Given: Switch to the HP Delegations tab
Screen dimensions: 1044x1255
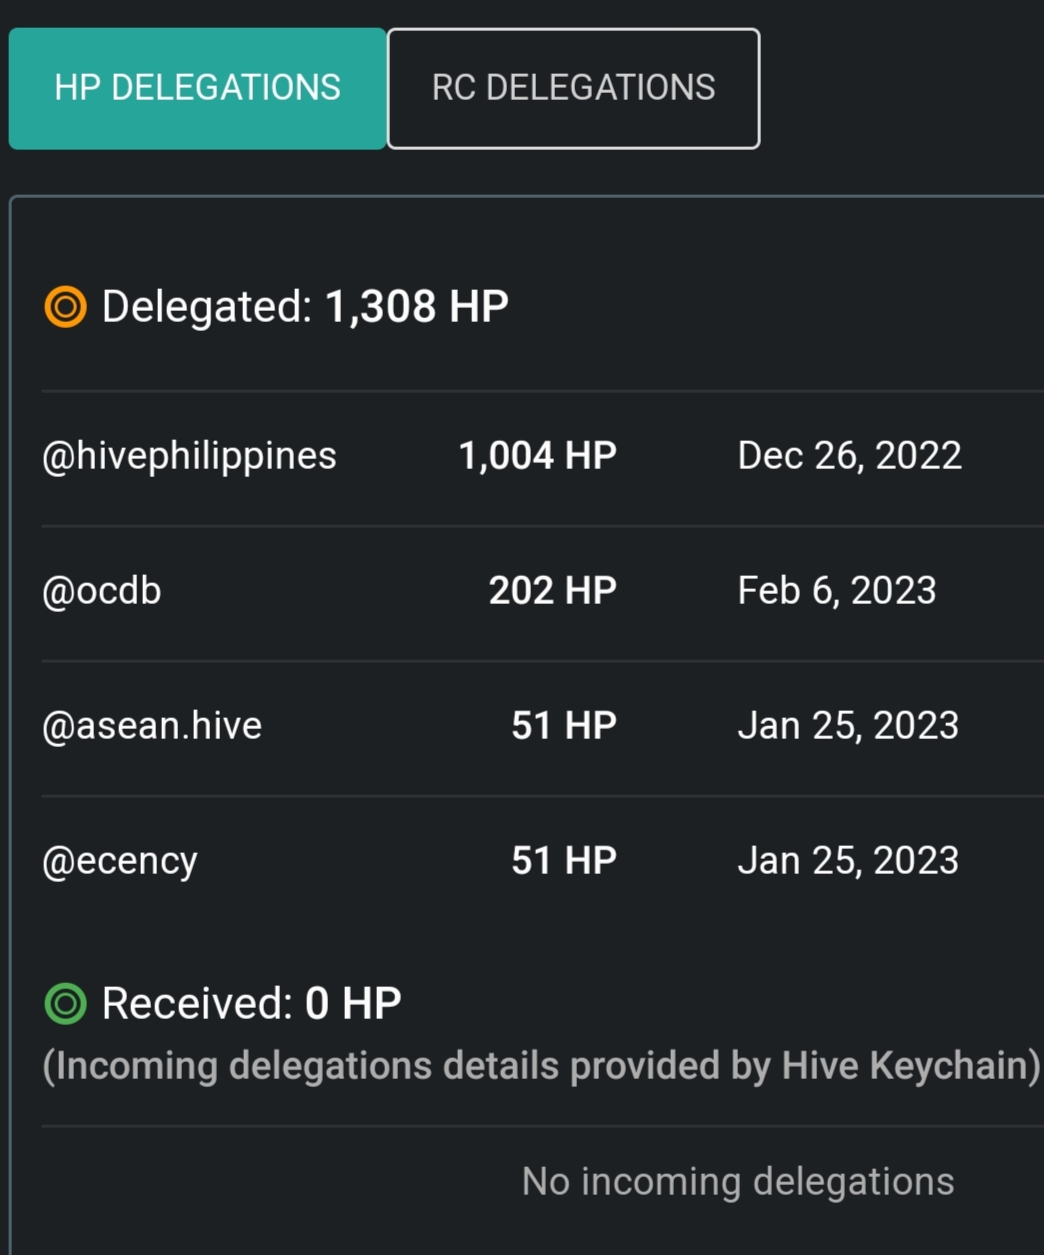Looking at the screenshot, I should click(x=197, y=88).
